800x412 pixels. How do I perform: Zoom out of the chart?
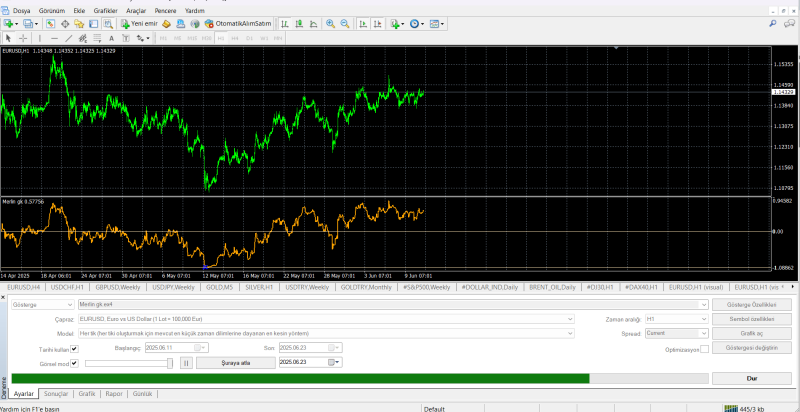coord(344,23)
